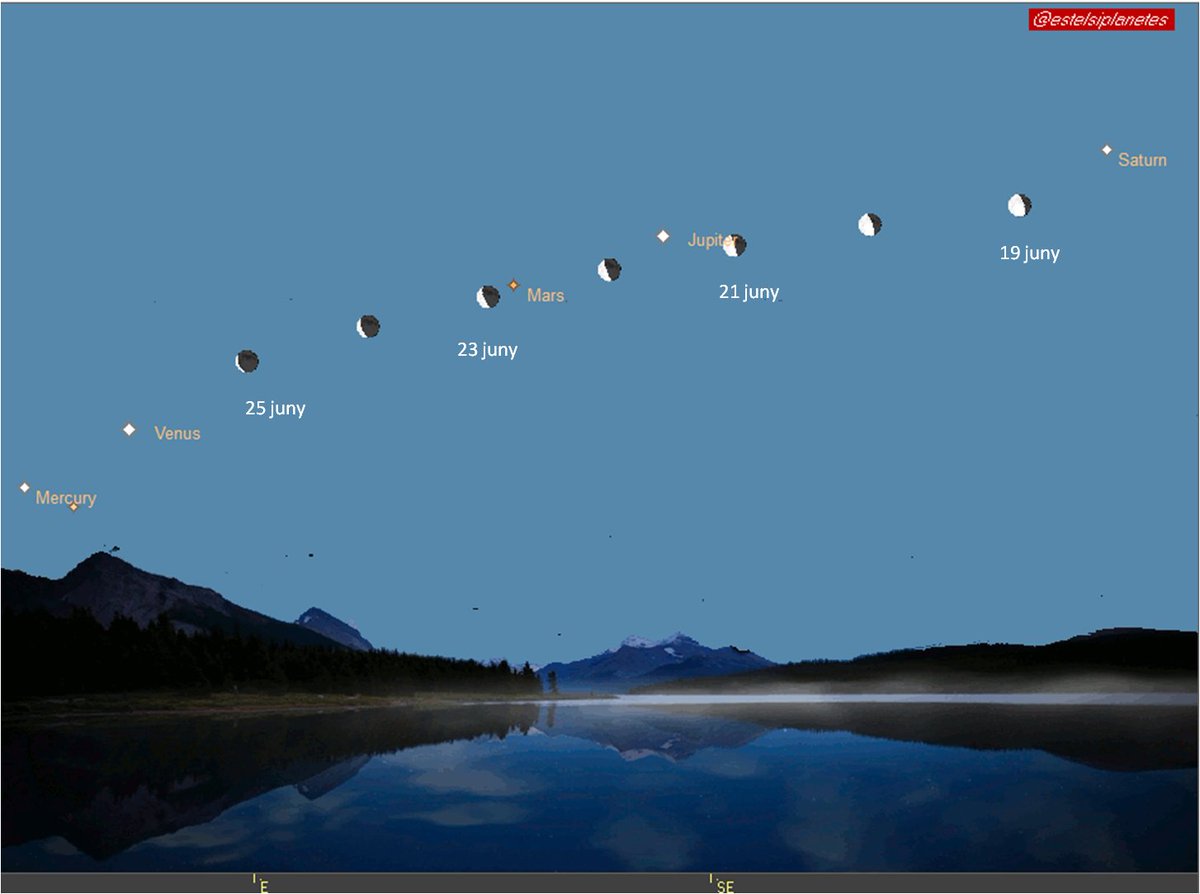Click the orange Mars planet marker
Screen dimensions: 1200x894
click(513, 285)
